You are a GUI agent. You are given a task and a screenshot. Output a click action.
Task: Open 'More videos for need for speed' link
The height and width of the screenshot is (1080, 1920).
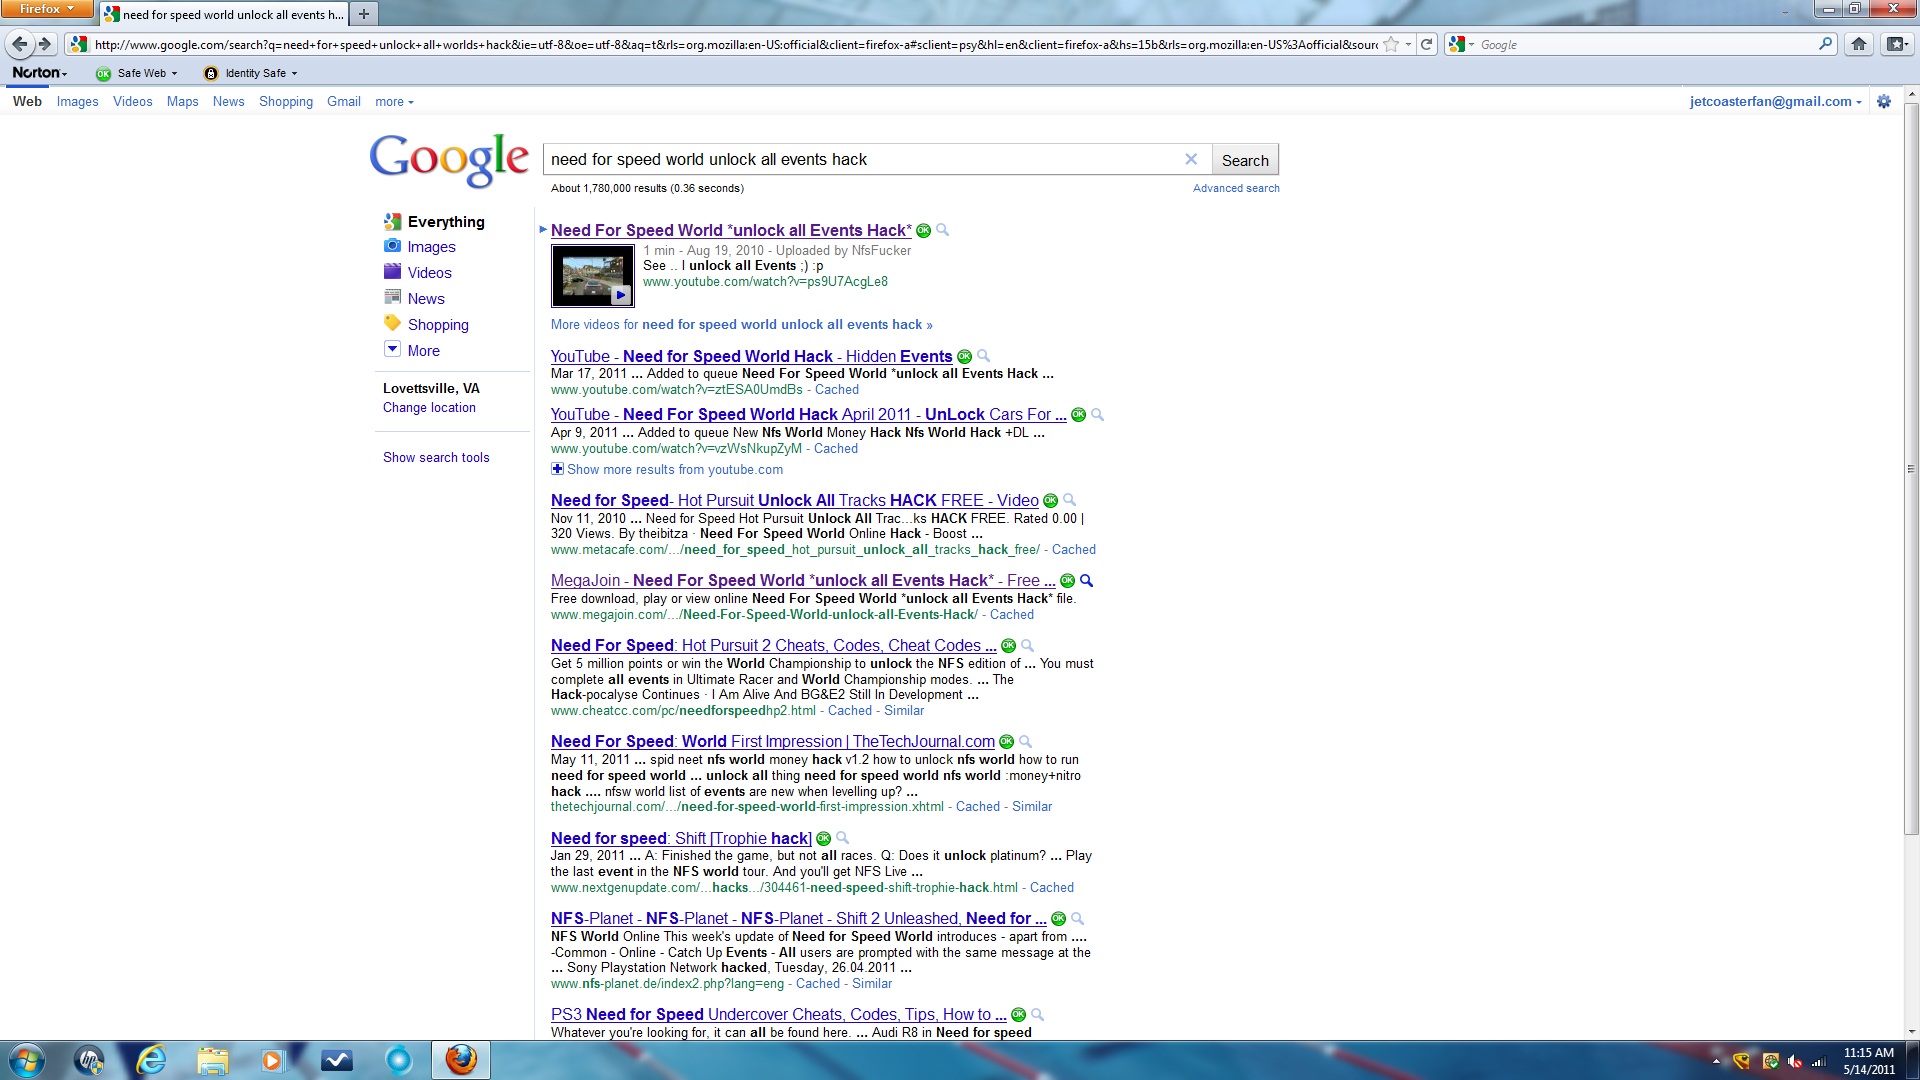(741, 325)
